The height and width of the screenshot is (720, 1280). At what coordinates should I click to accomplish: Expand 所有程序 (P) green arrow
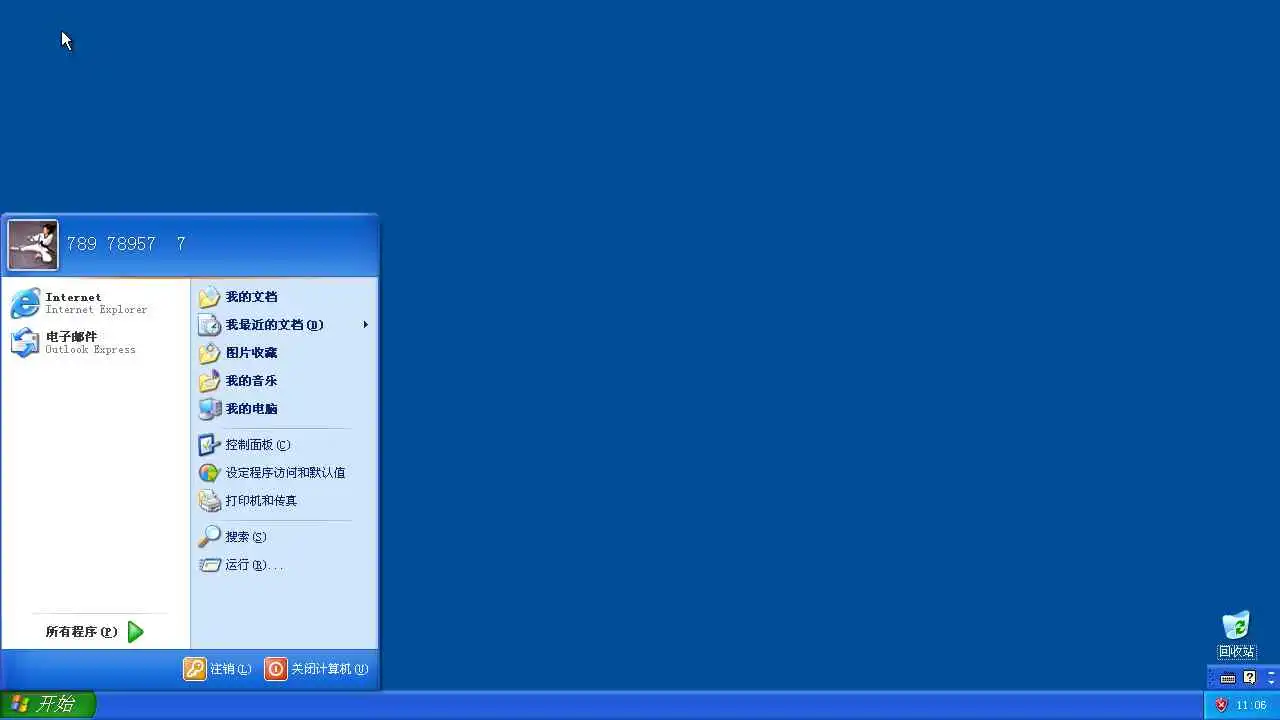click(x=136, y=632)
